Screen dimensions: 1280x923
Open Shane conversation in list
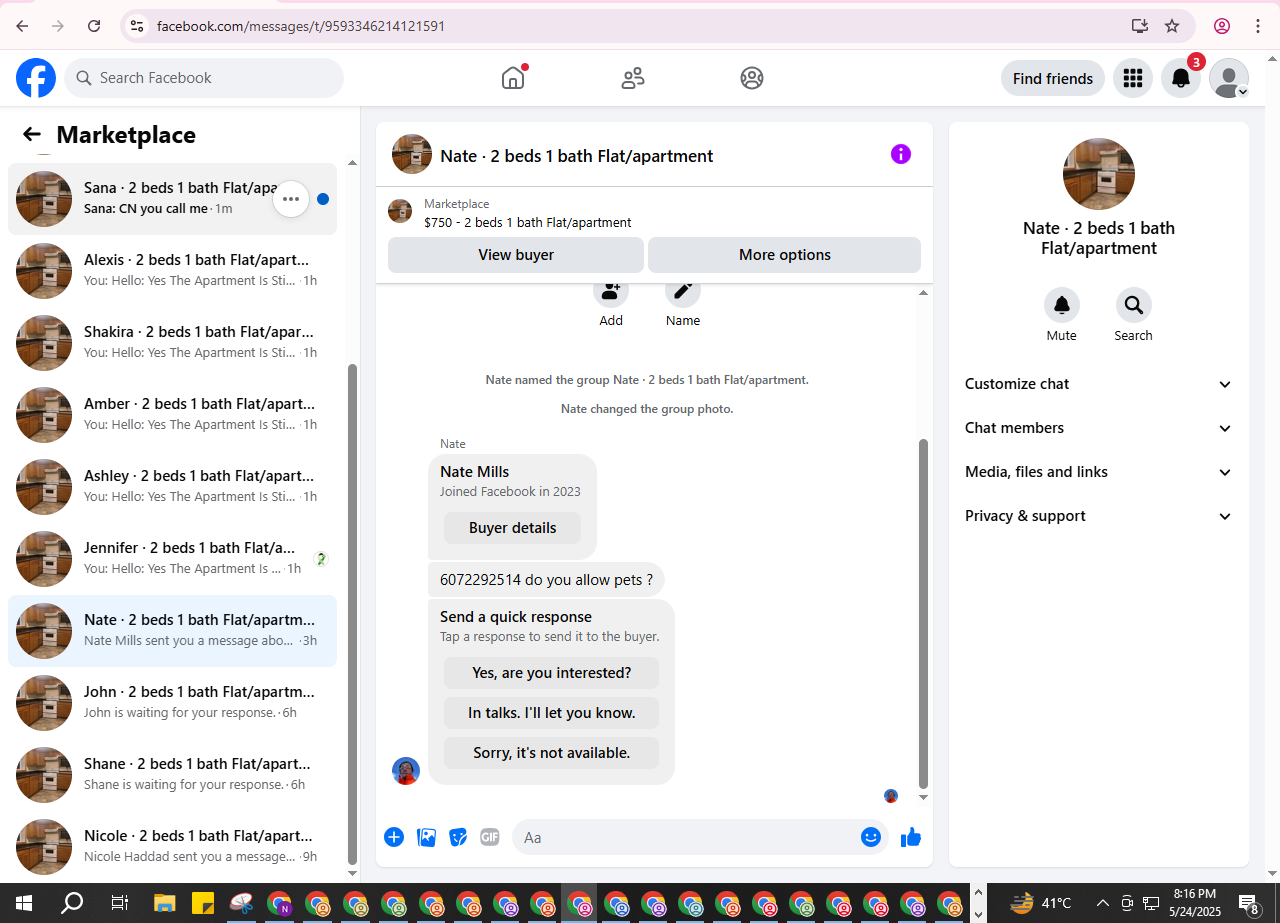point(172,775)
